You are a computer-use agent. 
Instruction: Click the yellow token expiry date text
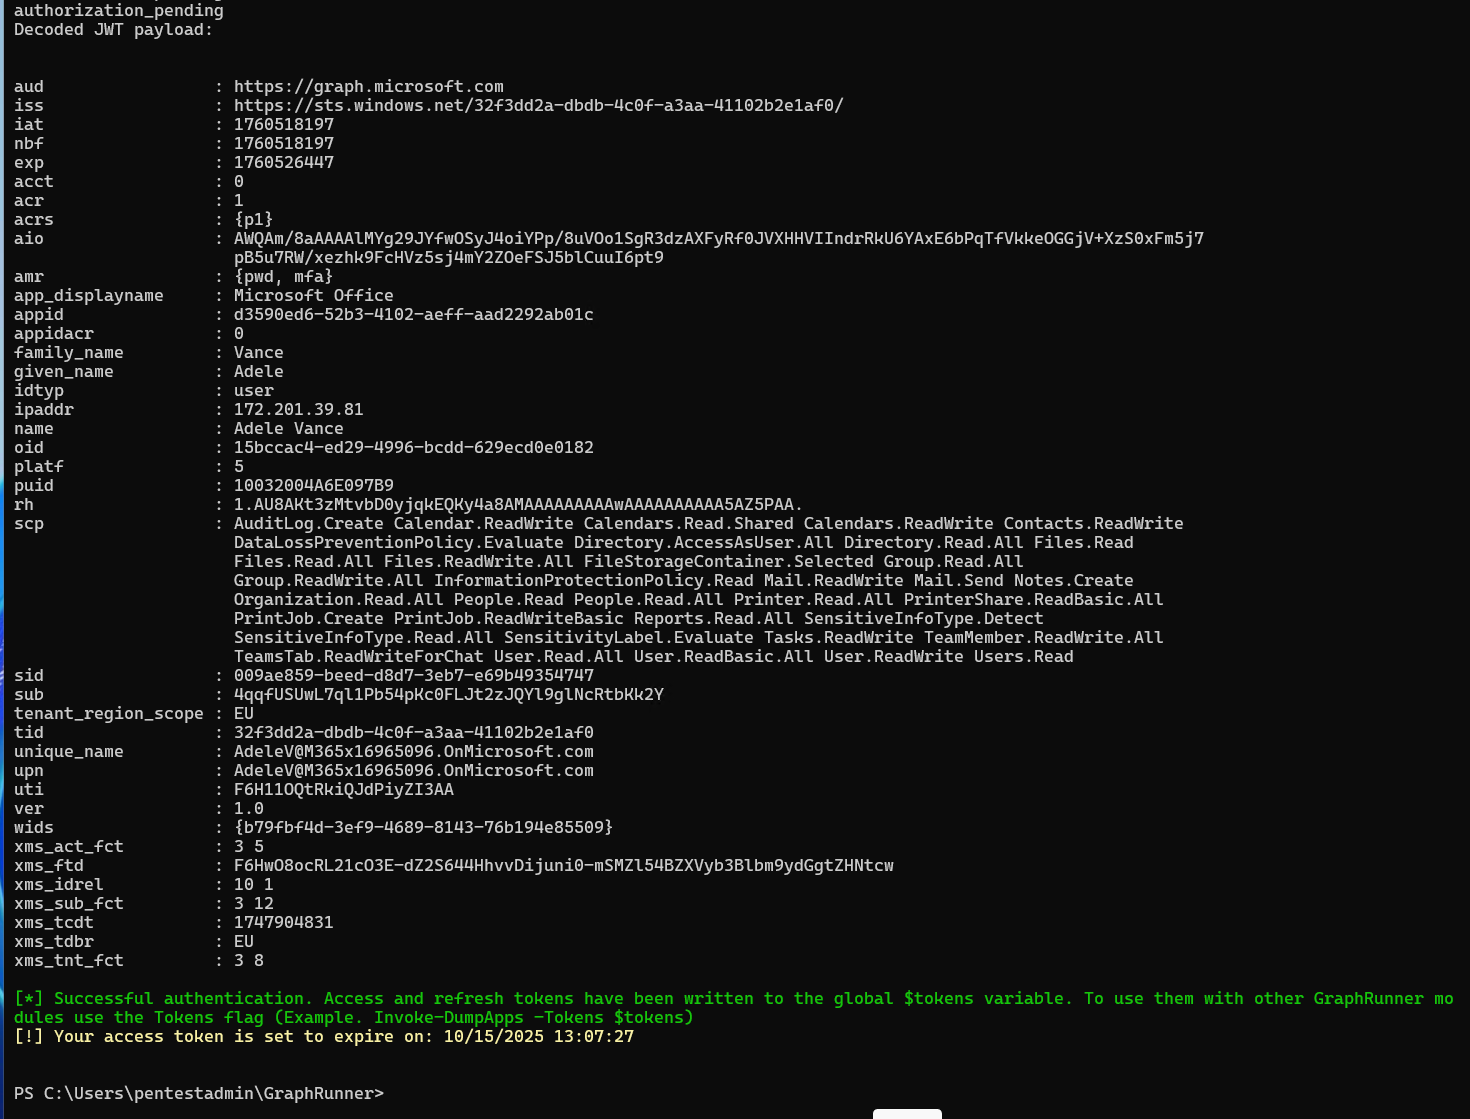538,1037
